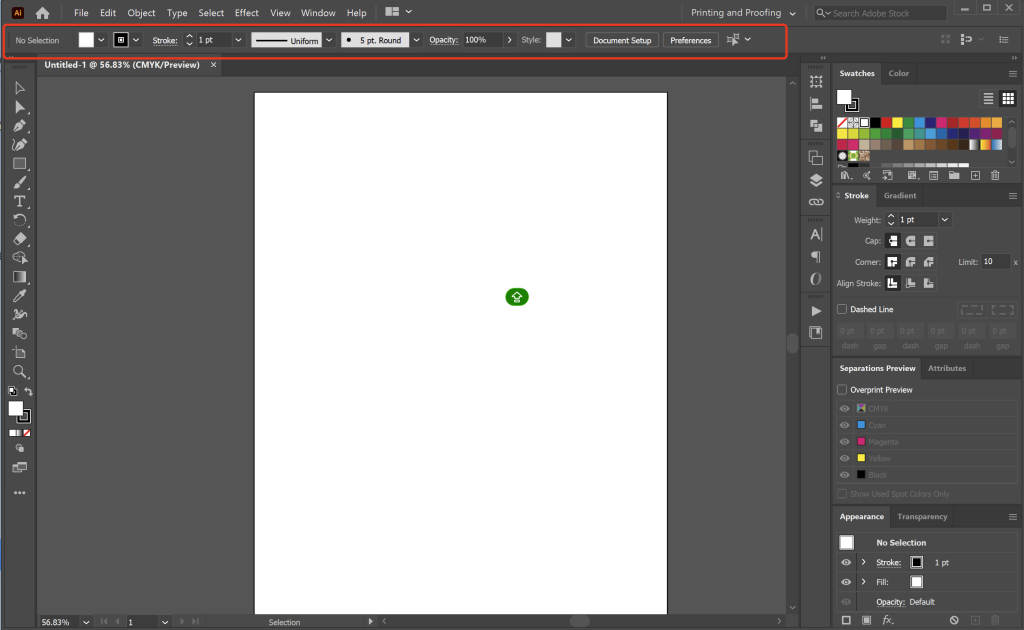Select the Rectangle tool
This screenshot has width=1024, height=630.
(x=19, y=163)
